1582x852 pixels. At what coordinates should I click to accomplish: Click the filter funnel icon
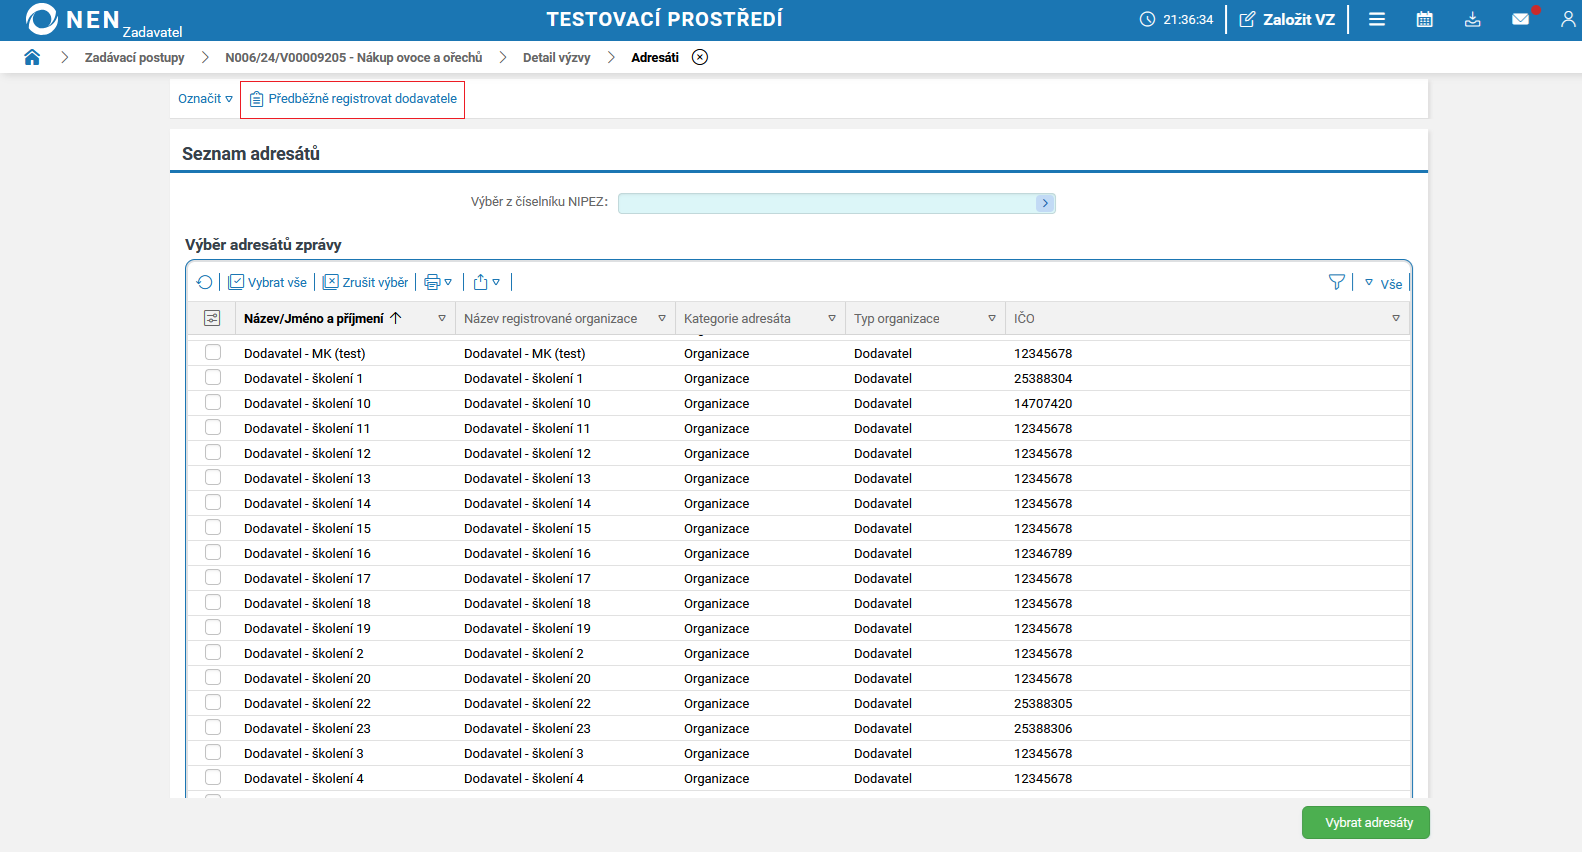(x=1336, y=282)
